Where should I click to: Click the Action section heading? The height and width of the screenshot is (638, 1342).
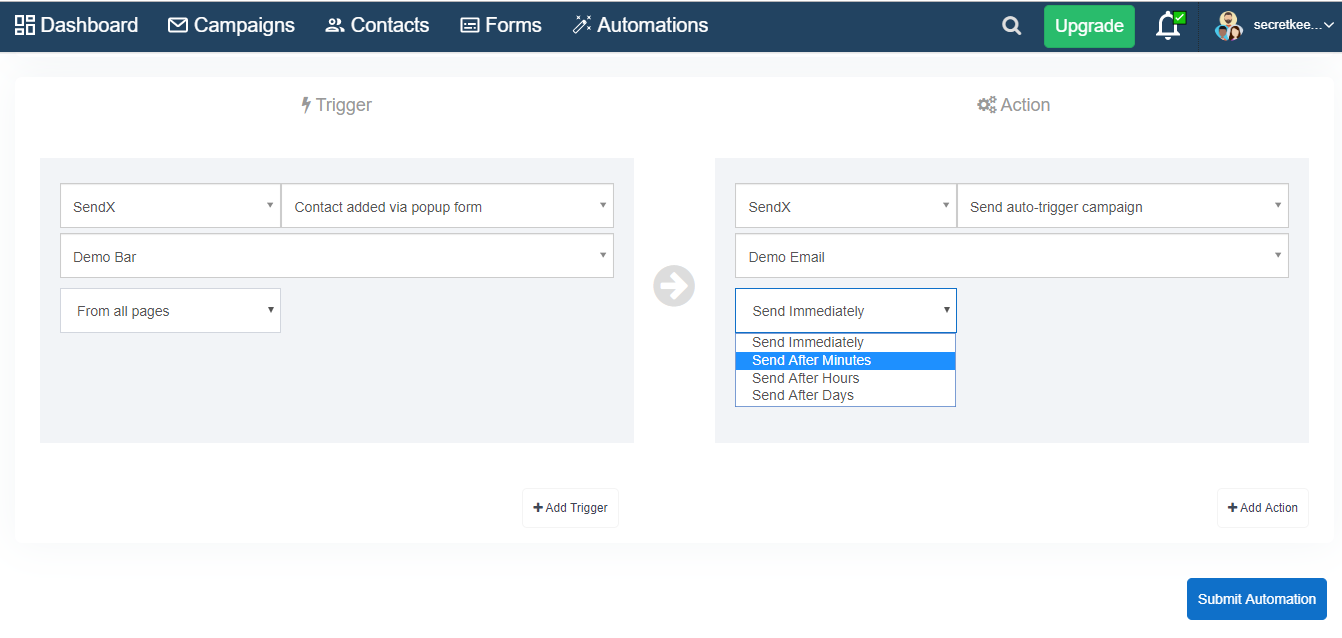pyautogui.click(x=1013, y=105)
